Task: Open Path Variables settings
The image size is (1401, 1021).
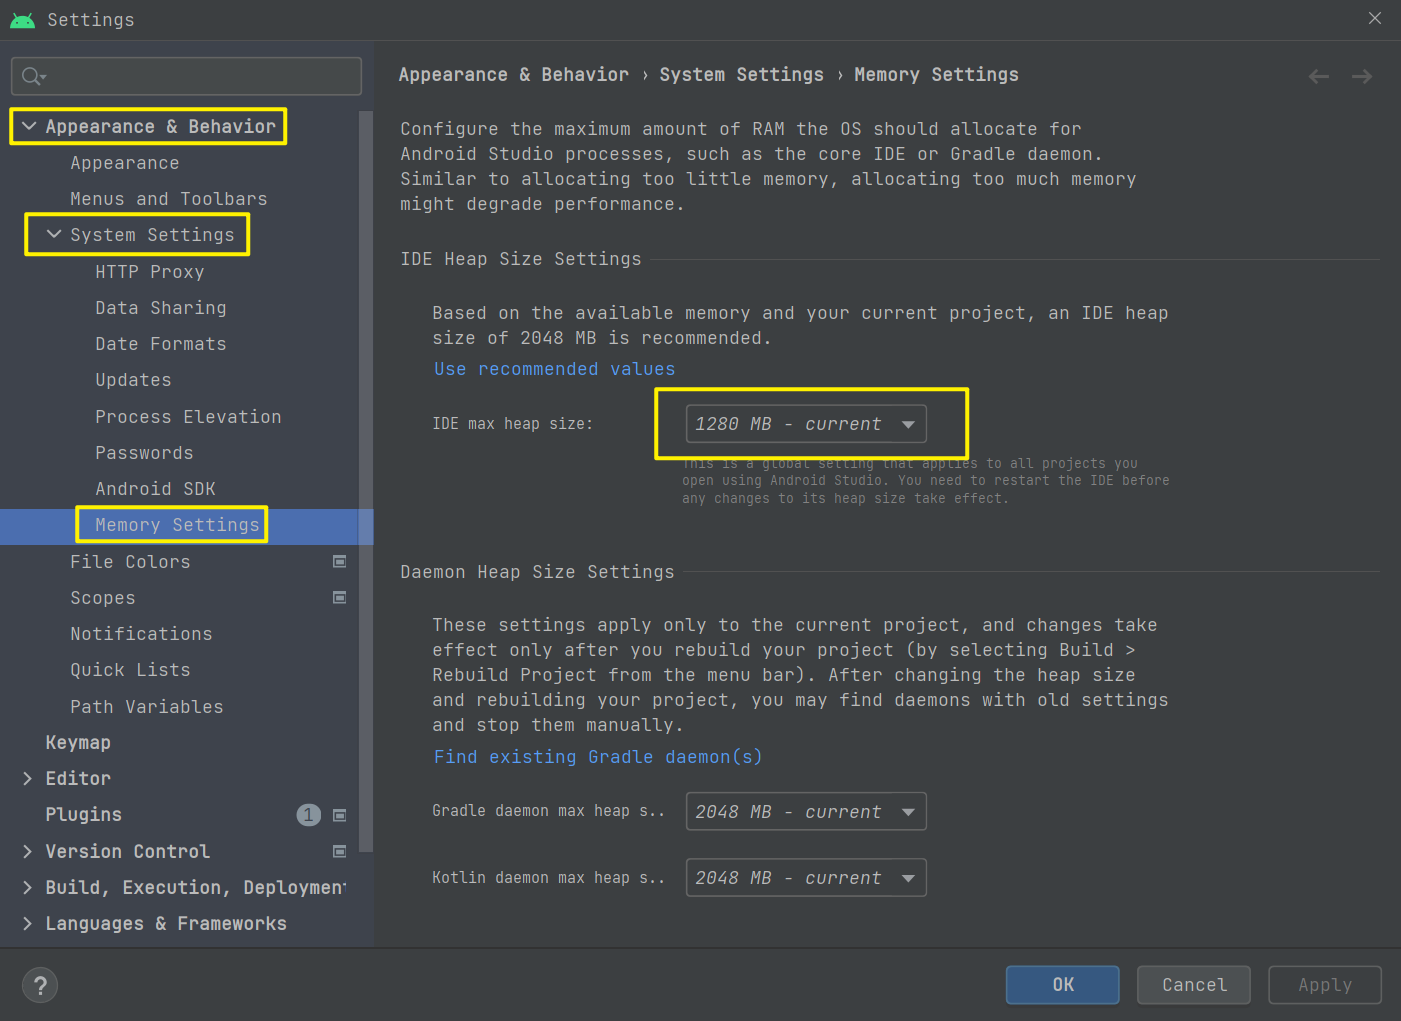Action: pyautogui.click(x=147, y=707)
